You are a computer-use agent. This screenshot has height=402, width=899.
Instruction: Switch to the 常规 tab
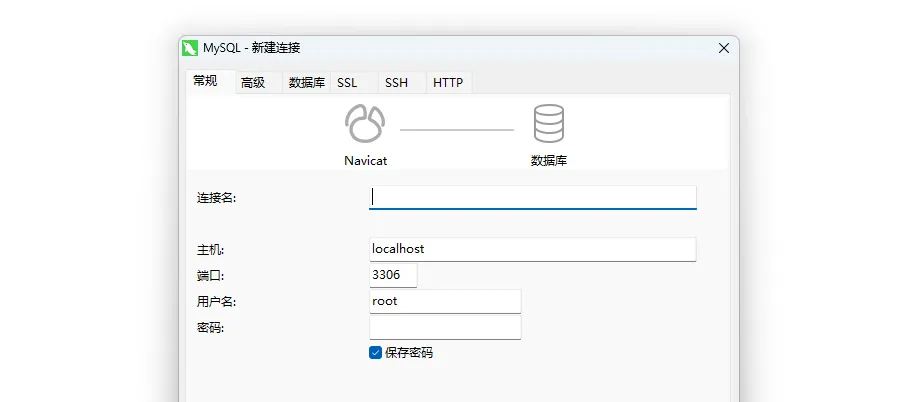[x=205, y=81]
